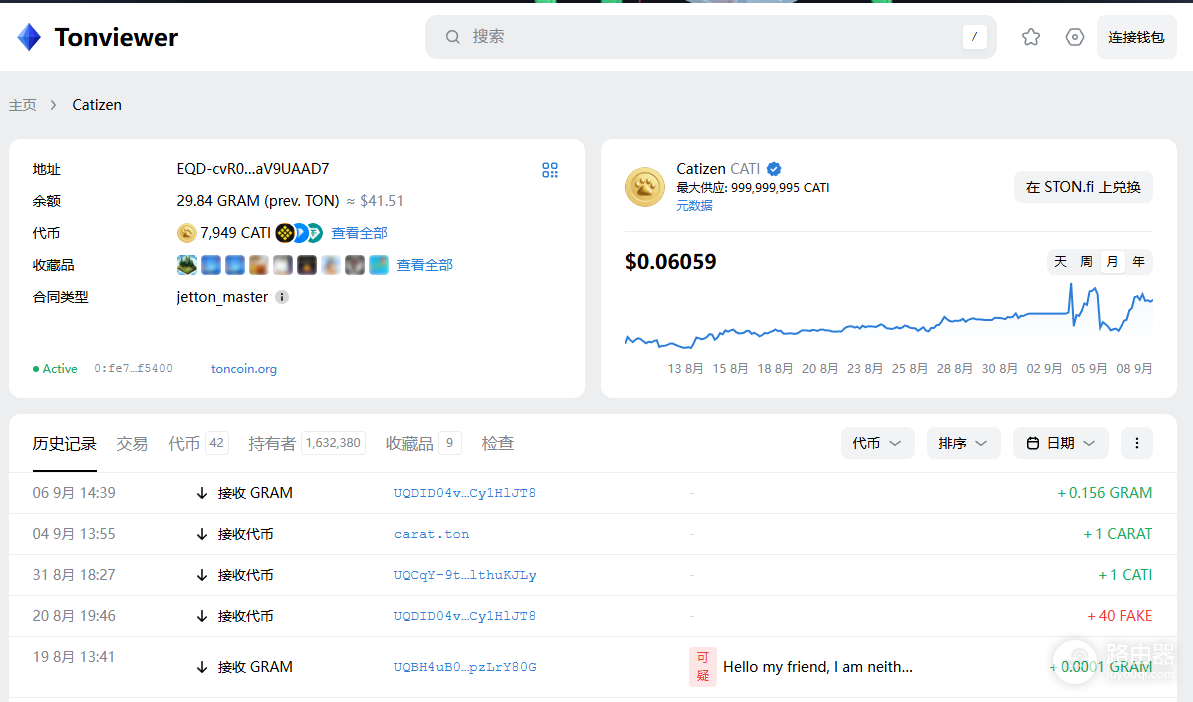Open 查看全部 link for tokens

coord(359,233)
